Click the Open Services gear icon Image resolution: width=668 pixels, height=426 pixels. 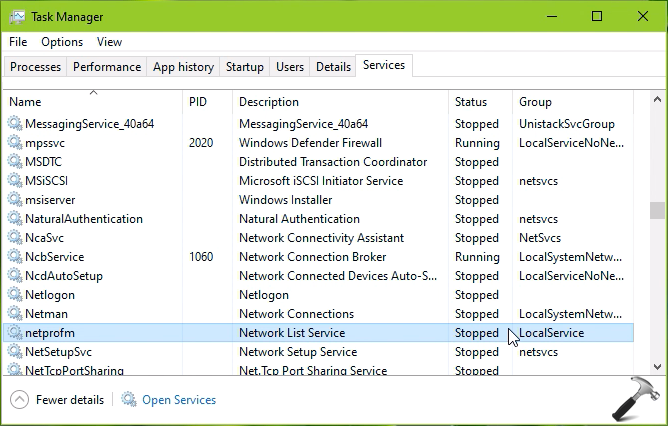(129, 400)
